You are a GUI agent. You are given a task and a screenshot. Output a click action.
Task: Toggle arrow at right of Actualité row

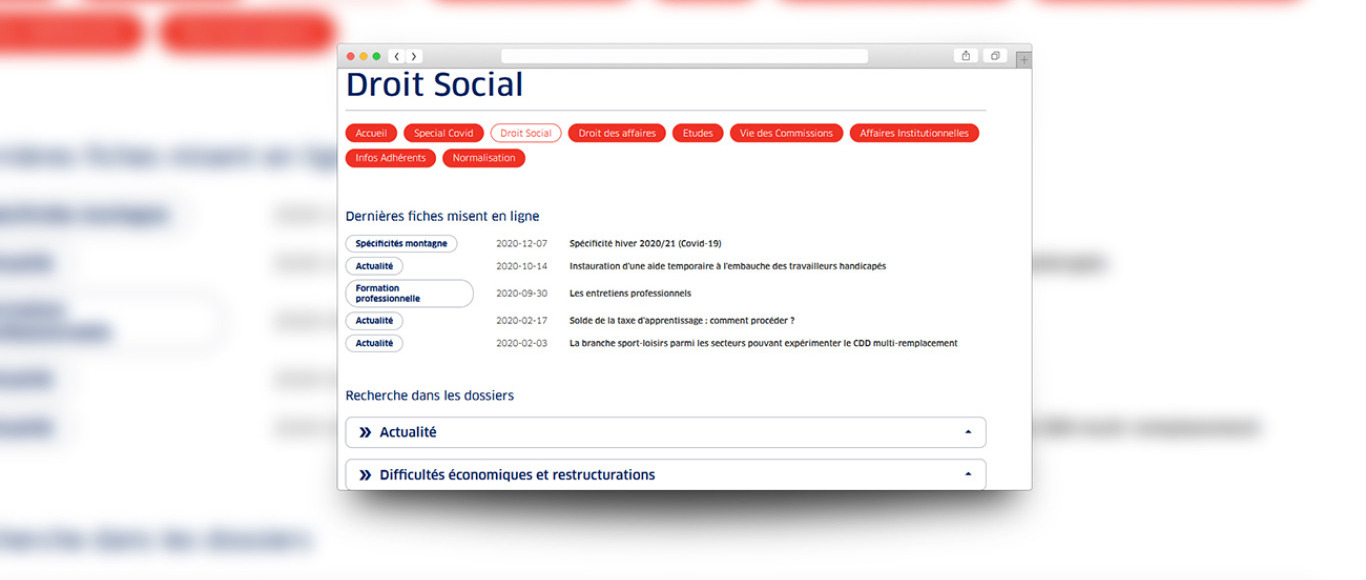pos(968,432)
